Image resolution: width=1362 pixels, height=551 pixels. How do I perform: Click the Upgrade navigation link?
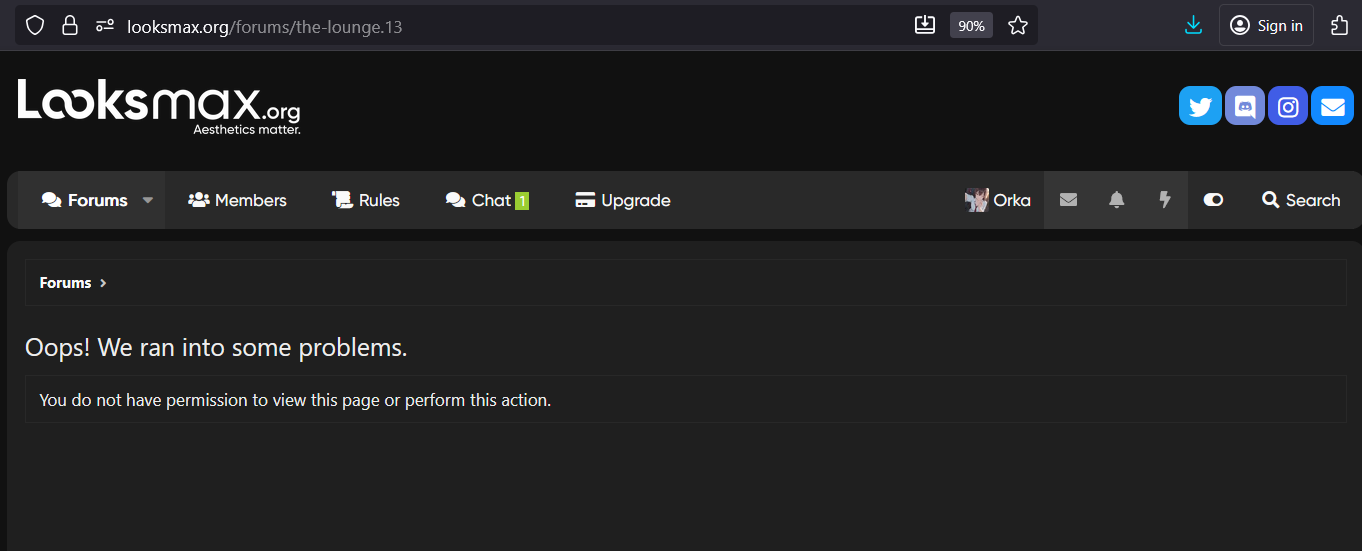623,200
